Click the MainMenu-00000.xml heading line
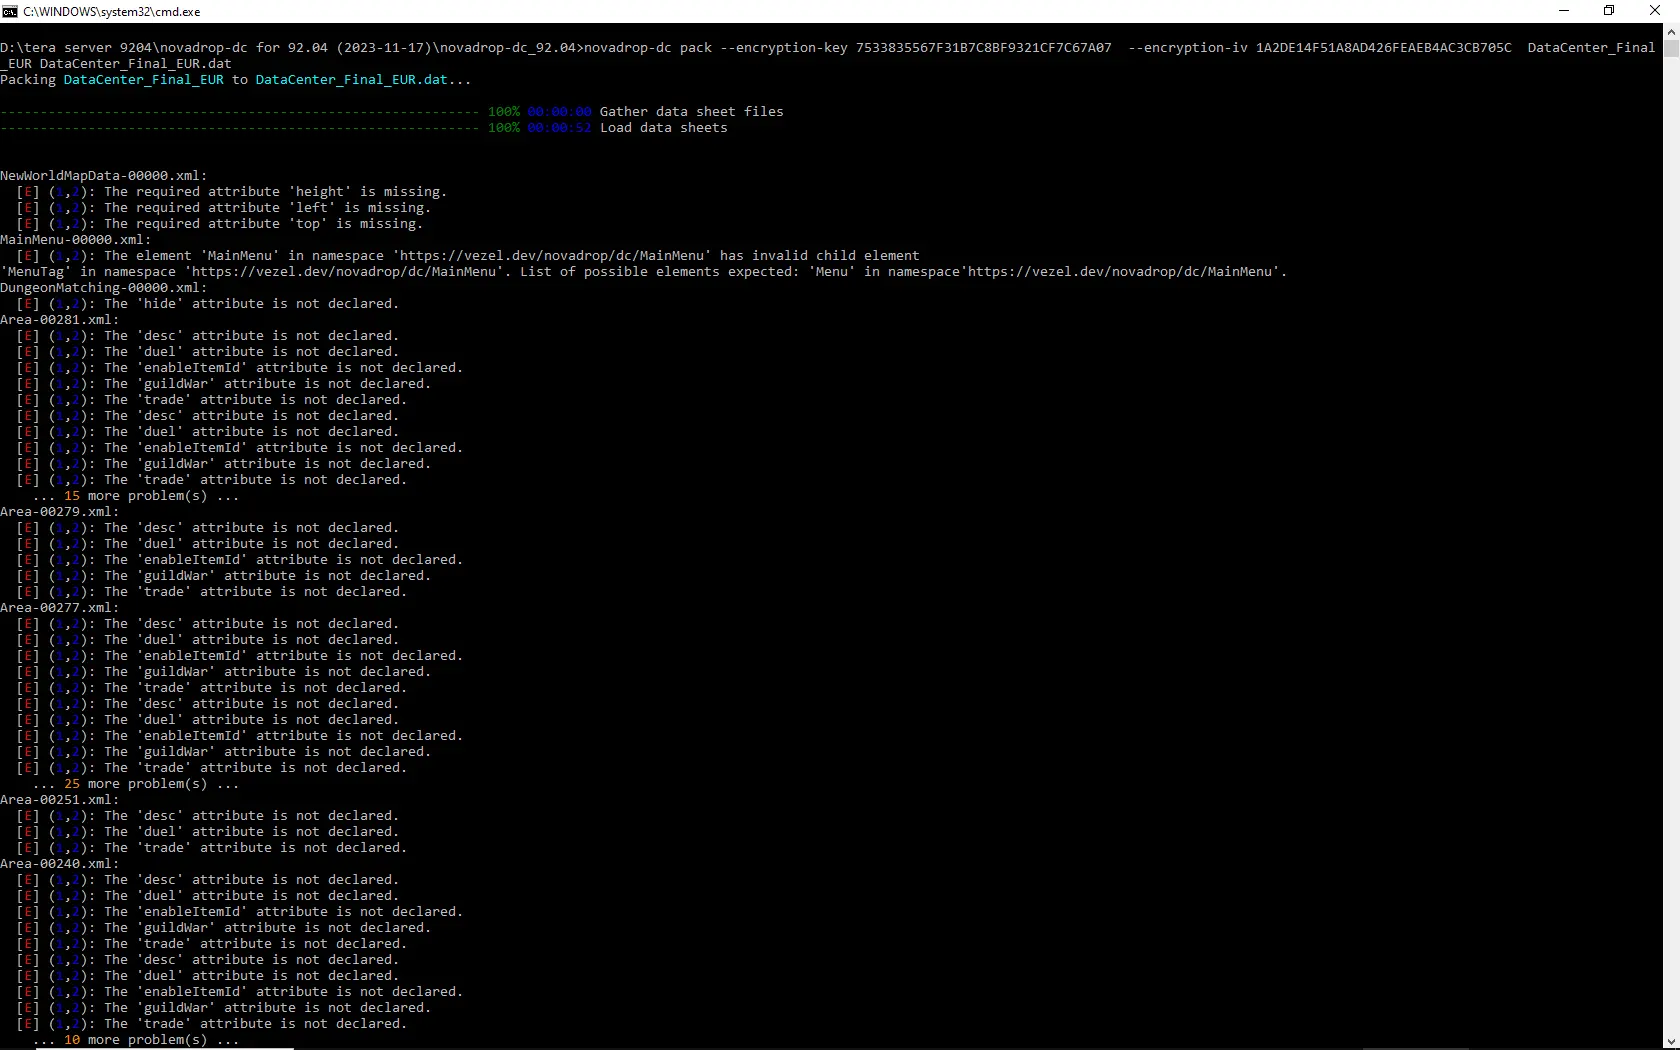This screenshot has width=1680, height=1050. (76, 240)
